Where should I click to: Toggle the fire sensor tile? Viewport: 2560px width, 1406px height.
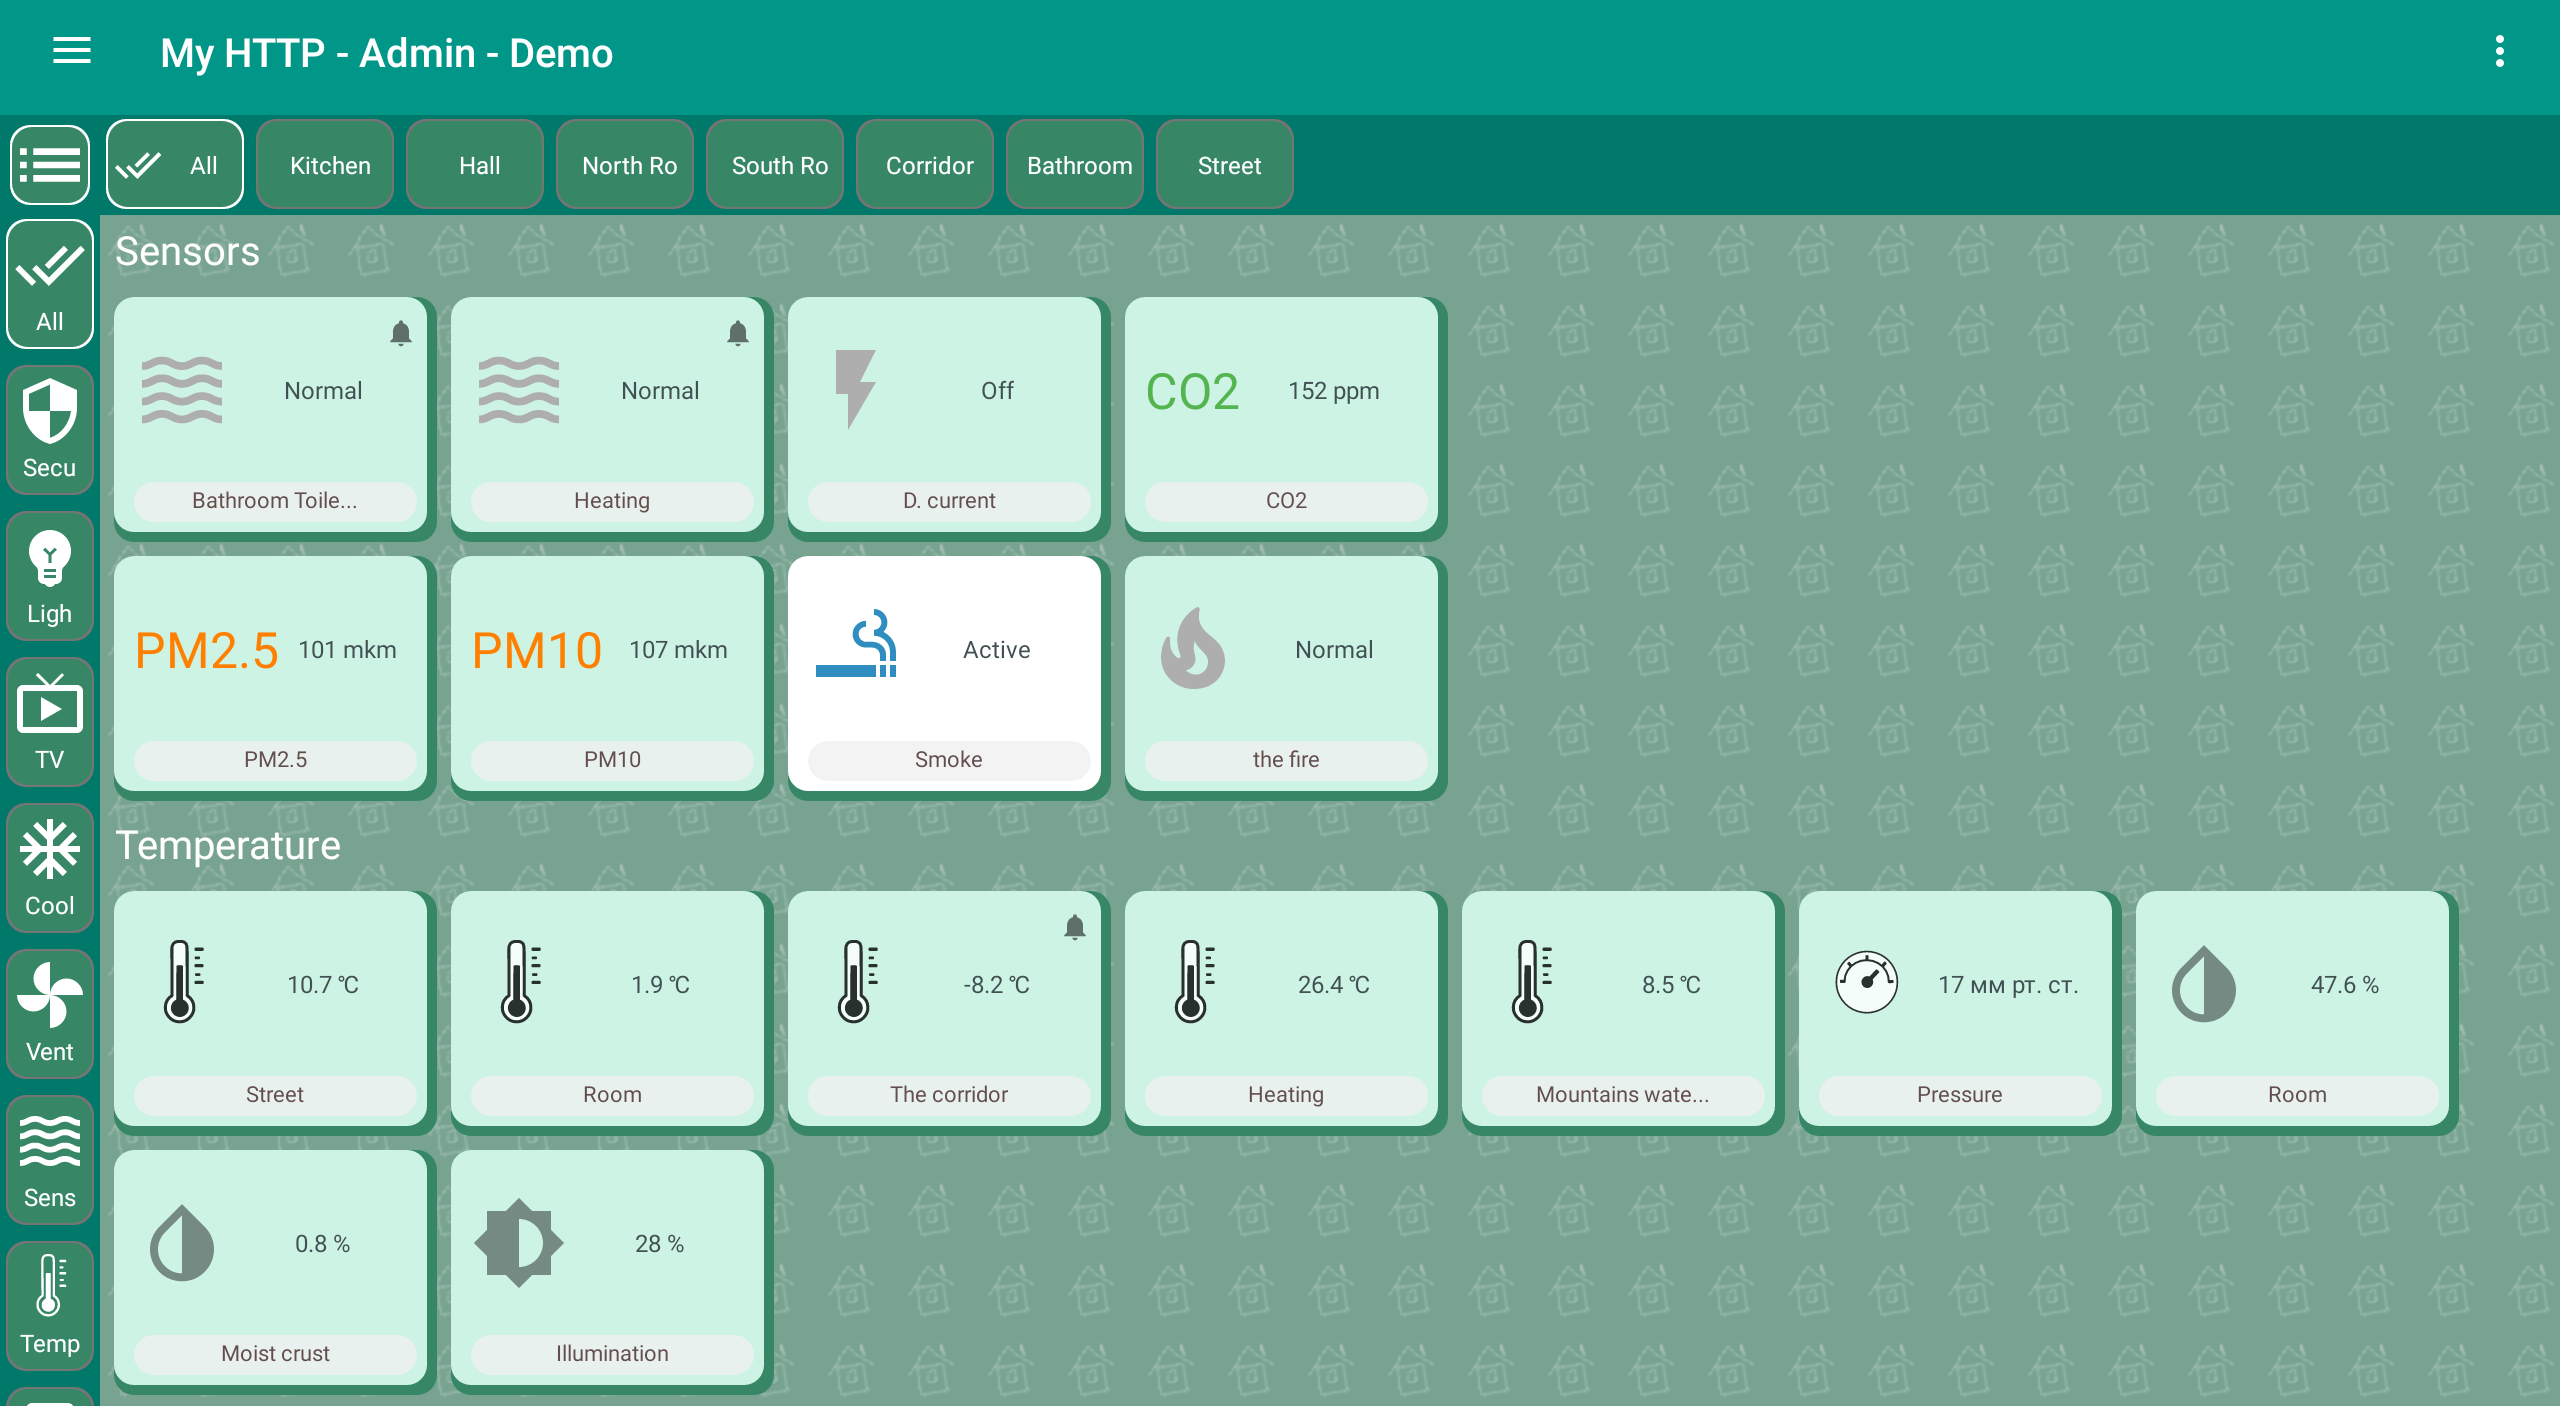click(1282, 673)
